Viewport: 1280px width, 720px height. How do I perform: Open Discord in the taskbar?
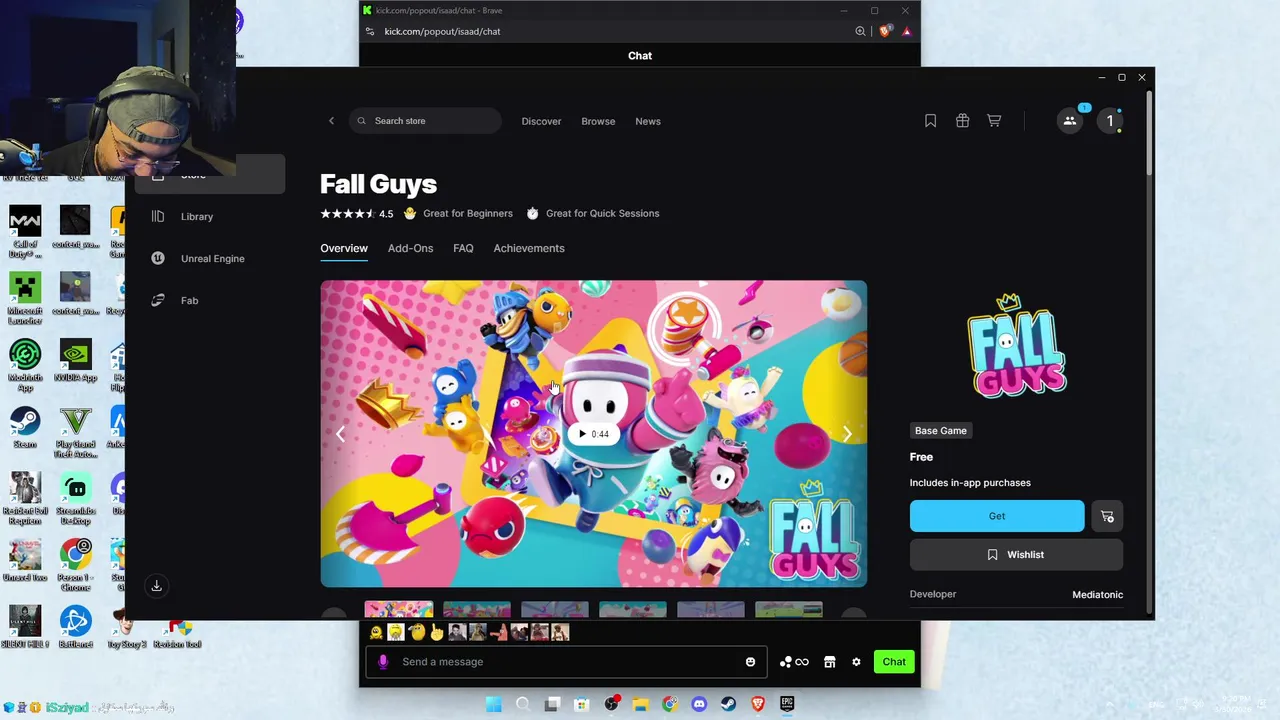(x=699, y=704)
